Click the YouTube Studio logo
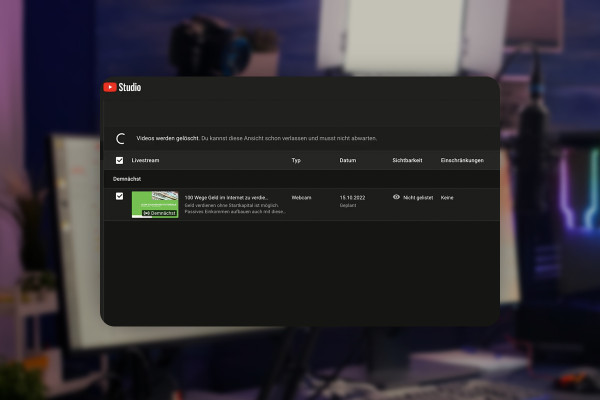This screenshot has height=400, width=600. coord(122,87)
